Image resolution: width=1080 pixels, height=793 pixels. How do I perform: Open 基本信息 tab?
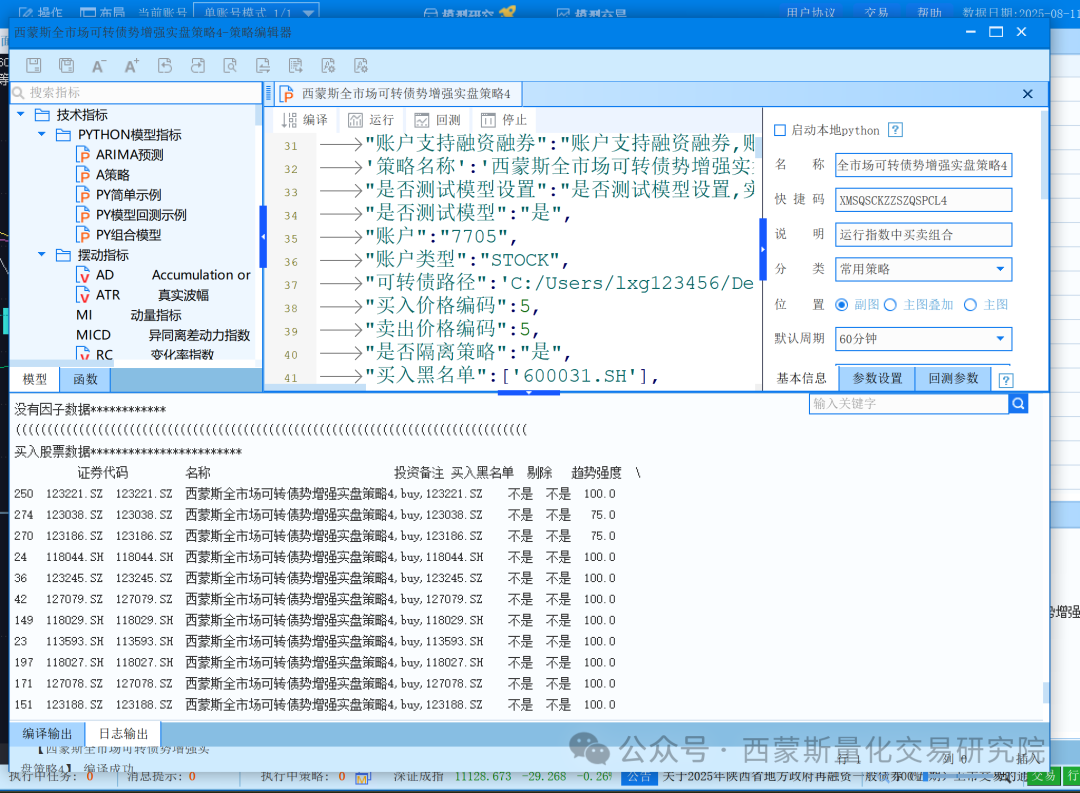click(x=801, y=378)
